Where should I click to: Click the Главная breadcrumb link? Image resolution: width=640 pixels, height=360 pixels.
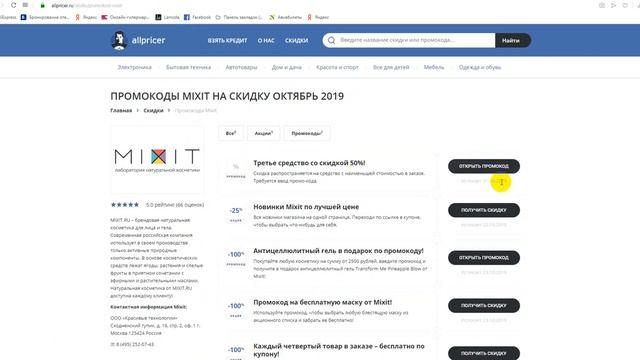[121, 111]
